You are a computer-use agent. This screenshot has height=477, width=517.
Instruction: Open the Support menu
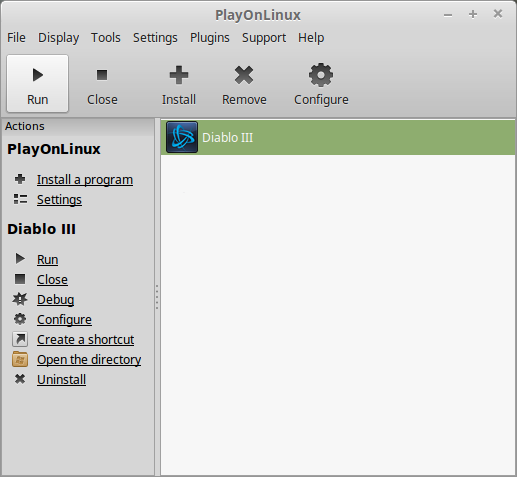pyautogui.click(x=264, y=38)
